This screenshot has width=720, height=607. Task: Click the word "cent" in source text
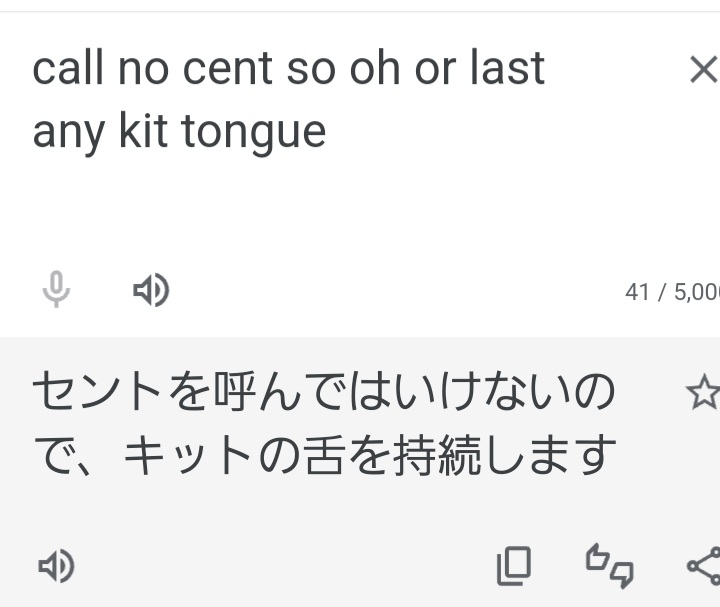[229, 69]
